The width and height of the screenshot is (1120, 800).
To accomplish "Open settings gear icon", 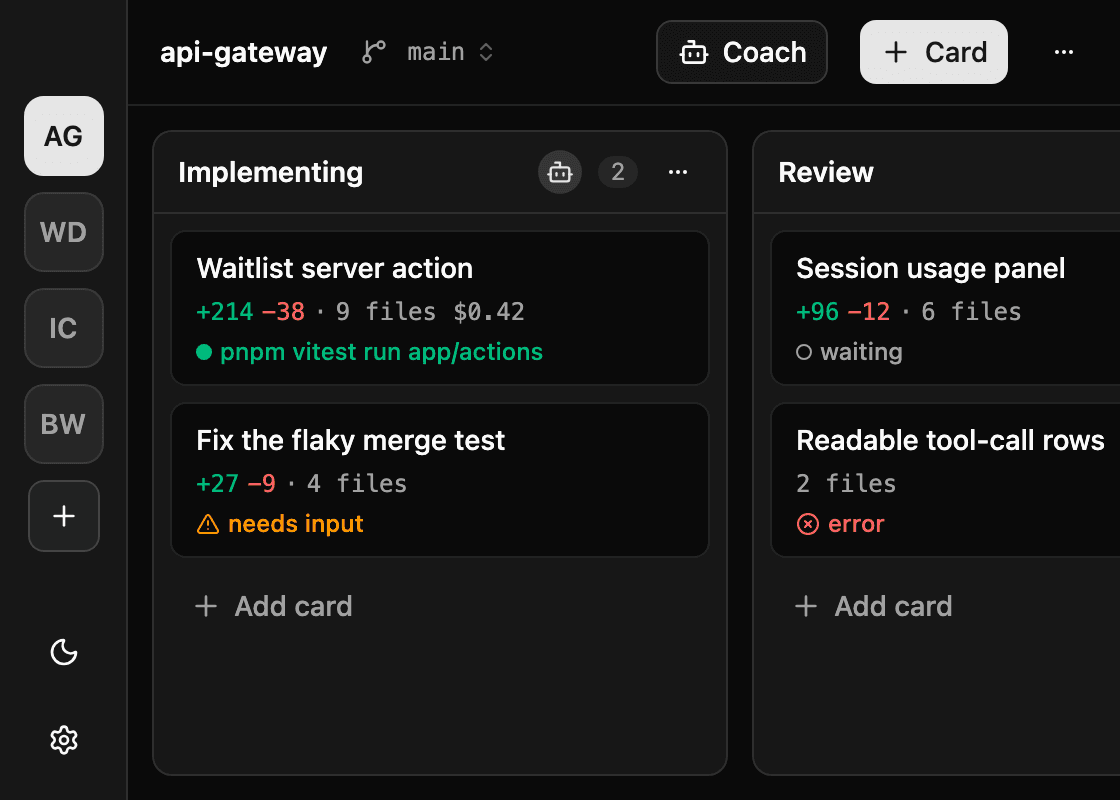I will [64, 740].
